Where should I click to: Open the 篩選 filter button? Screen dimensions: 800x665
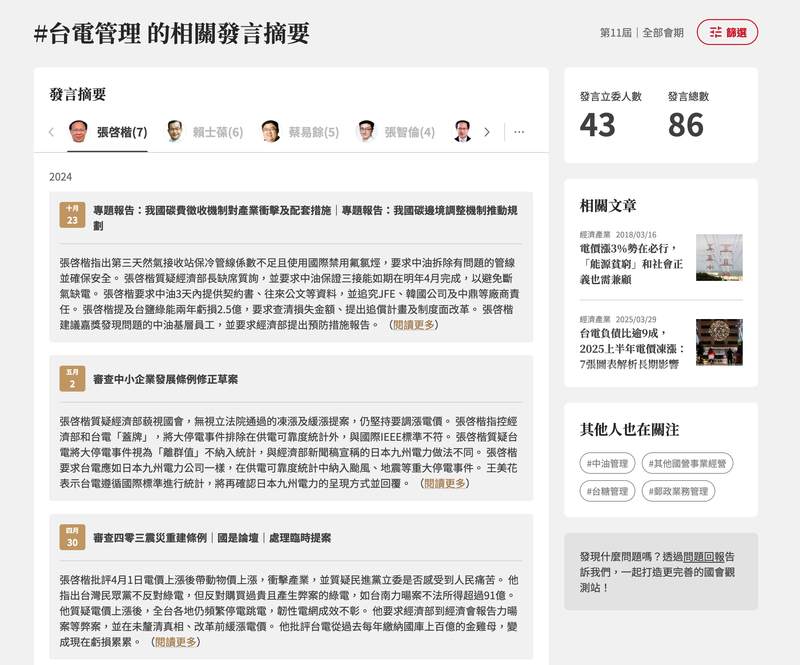(727, 32)
